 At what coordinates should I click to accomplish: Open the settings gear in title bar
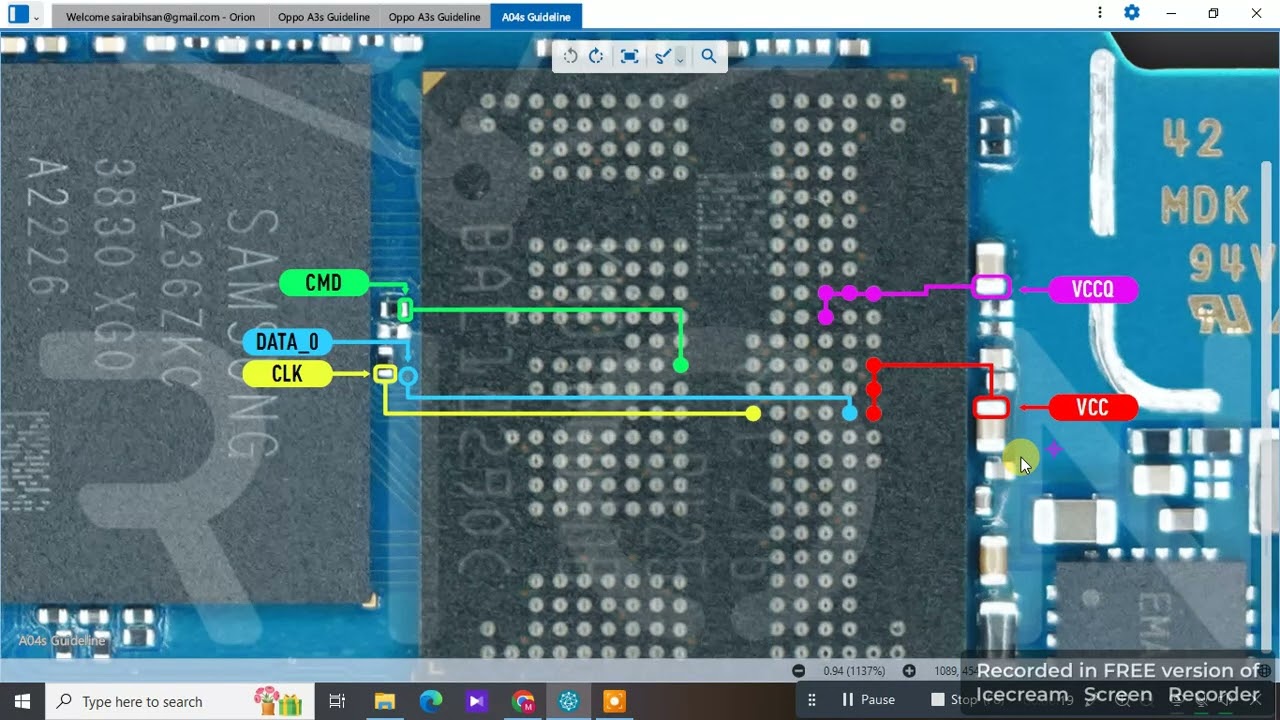coord(1132,13)
